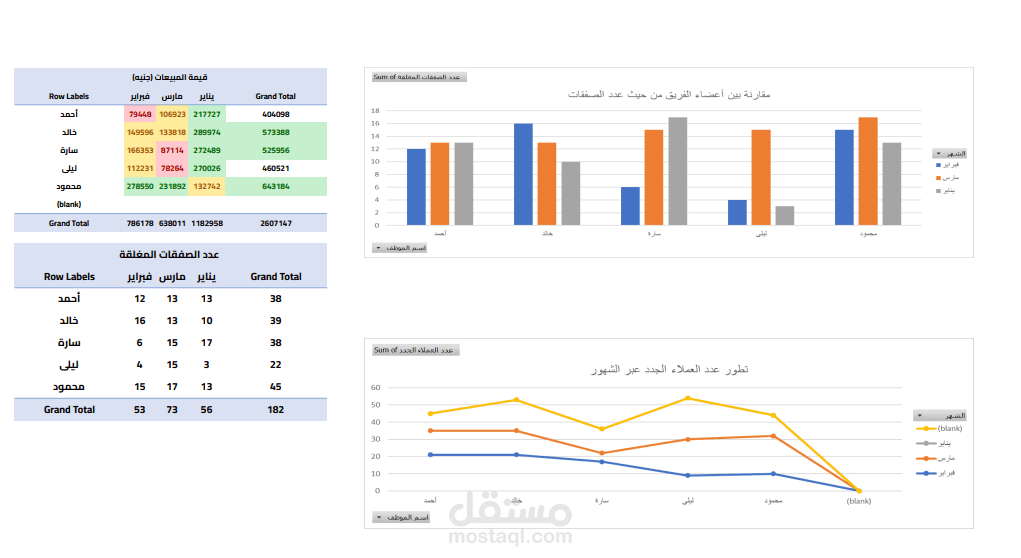Select the cell with value 78264

pyautogui.click(x=173, y=169)
